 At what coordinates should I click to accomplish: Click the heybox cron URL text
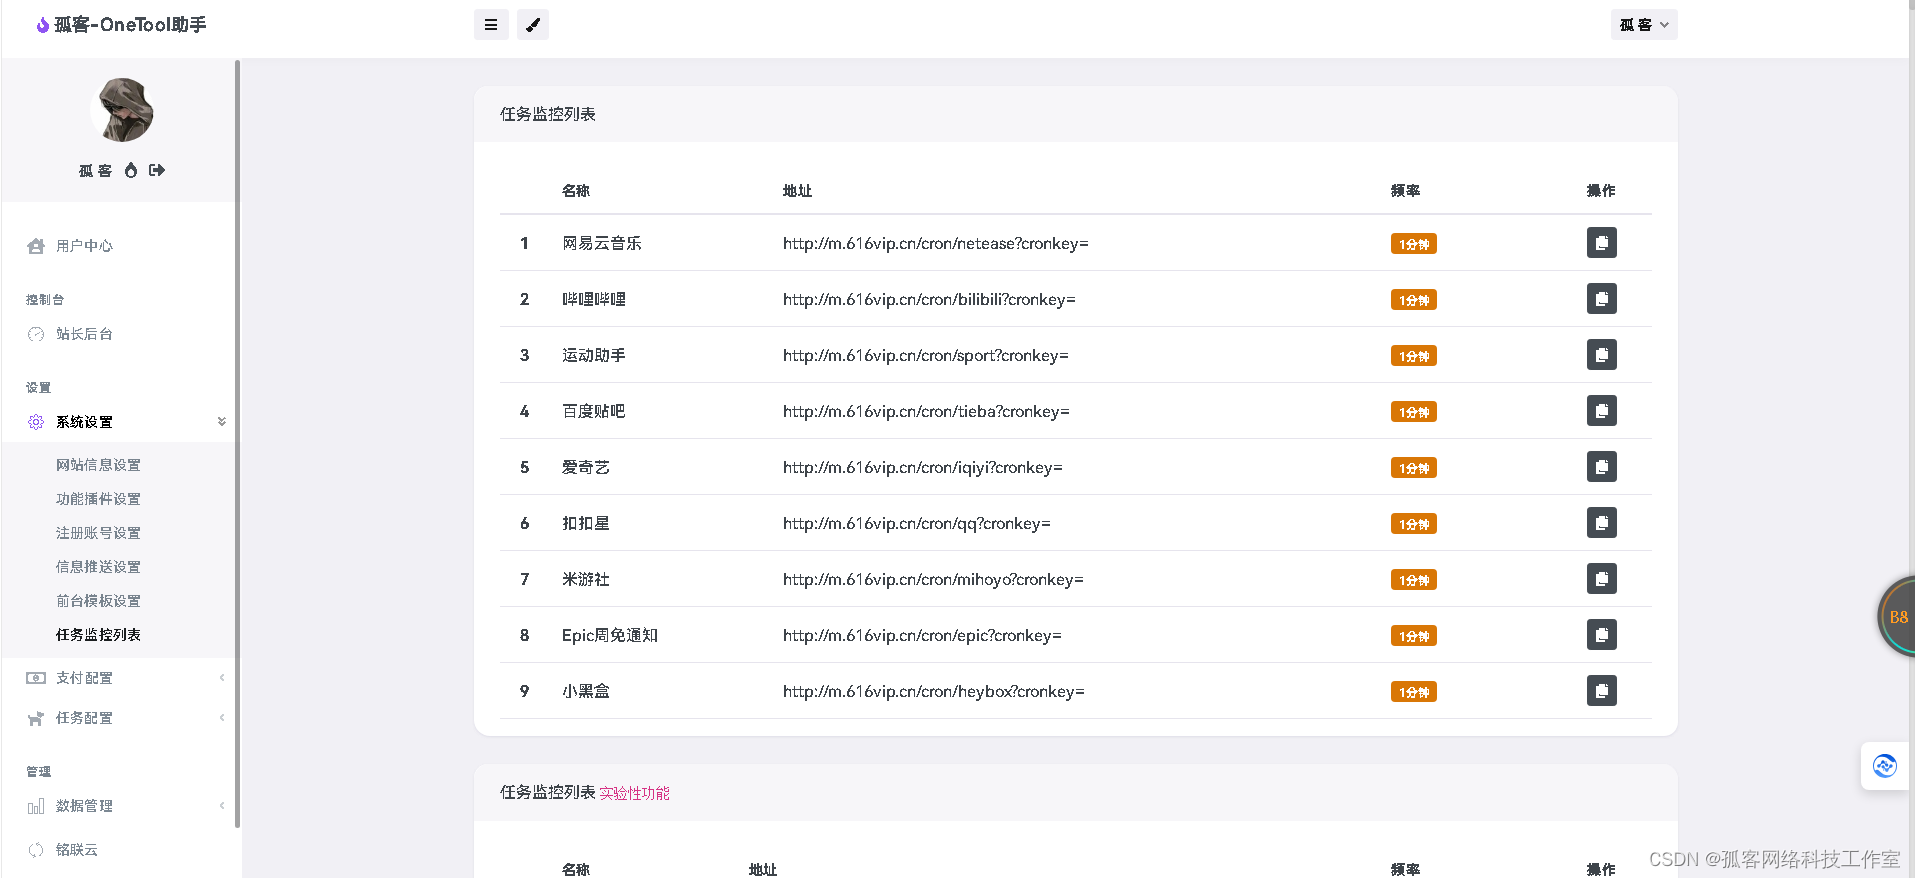tap(934, 692)
